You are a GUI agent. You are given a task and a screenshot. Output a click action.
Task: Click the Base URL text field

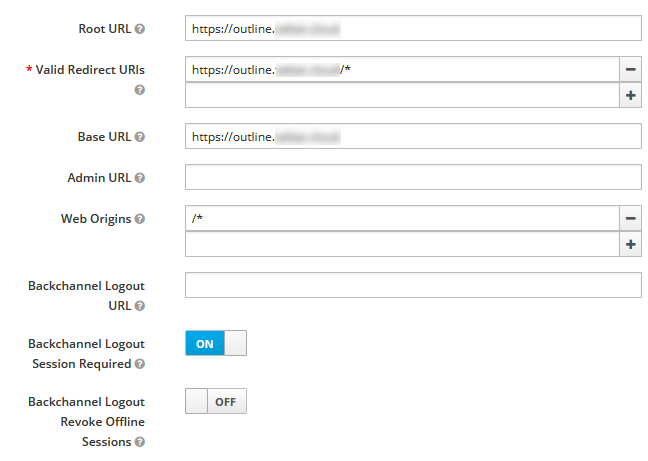coord(413,136)
